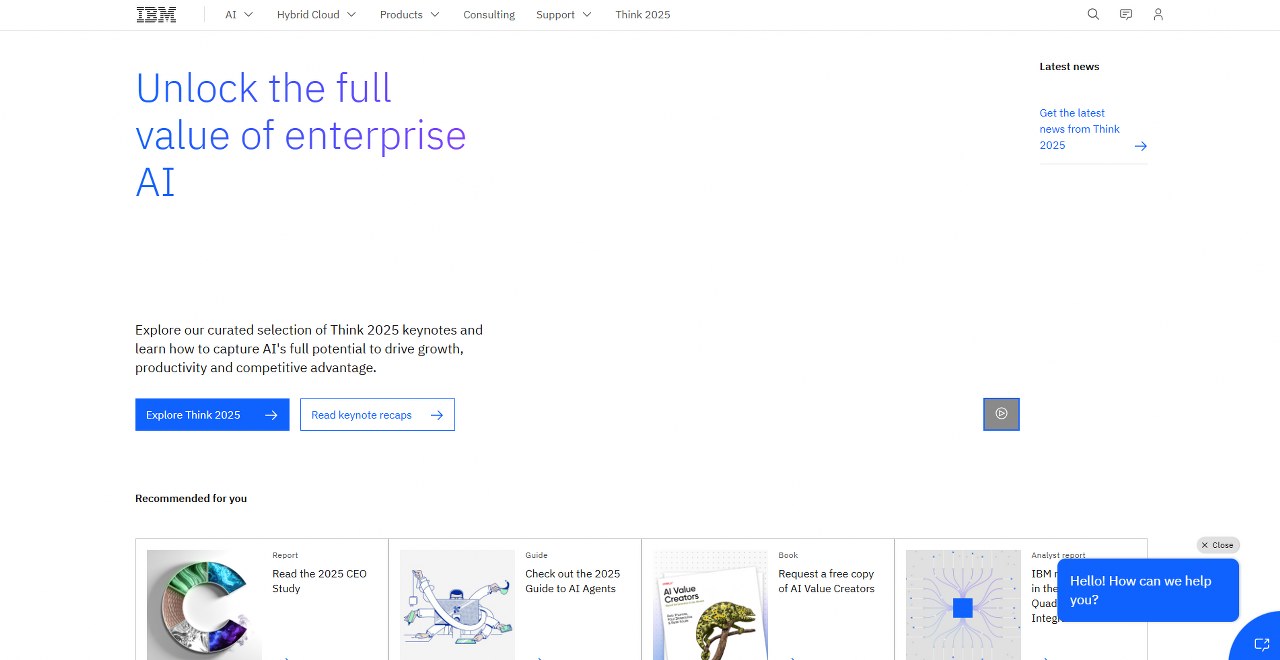This screenshot has height=660, width=1280.
Task: Click the chat launcher bubble icon
Action: coord(1261,644)
